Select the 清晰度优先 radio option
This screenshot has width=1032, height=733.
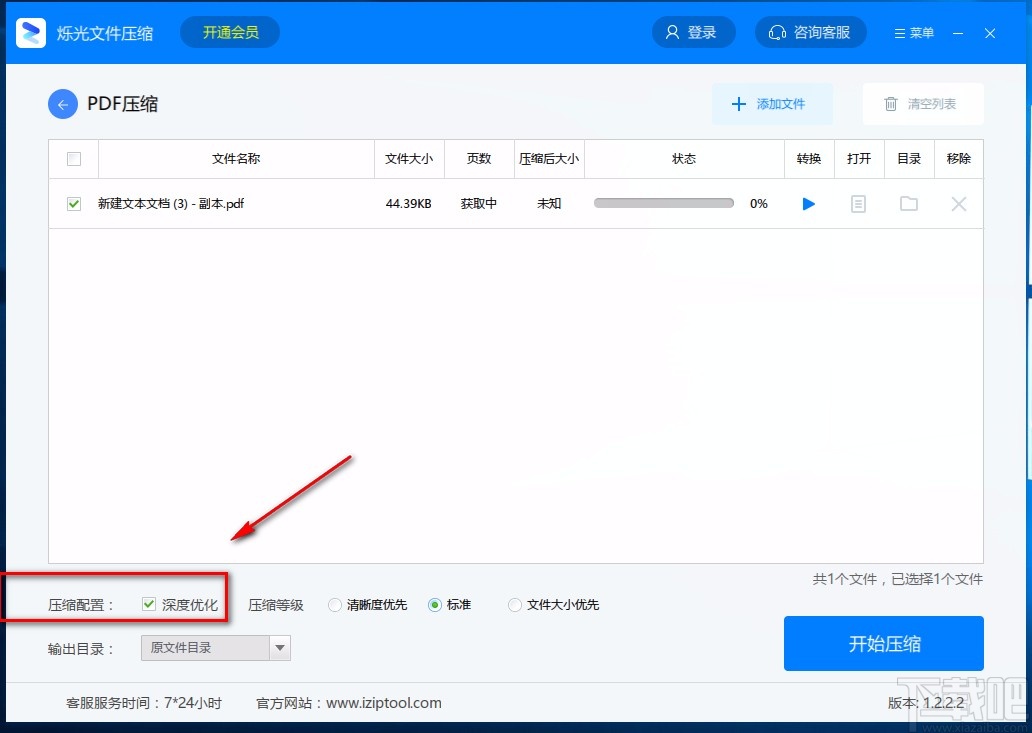(334, 605)
